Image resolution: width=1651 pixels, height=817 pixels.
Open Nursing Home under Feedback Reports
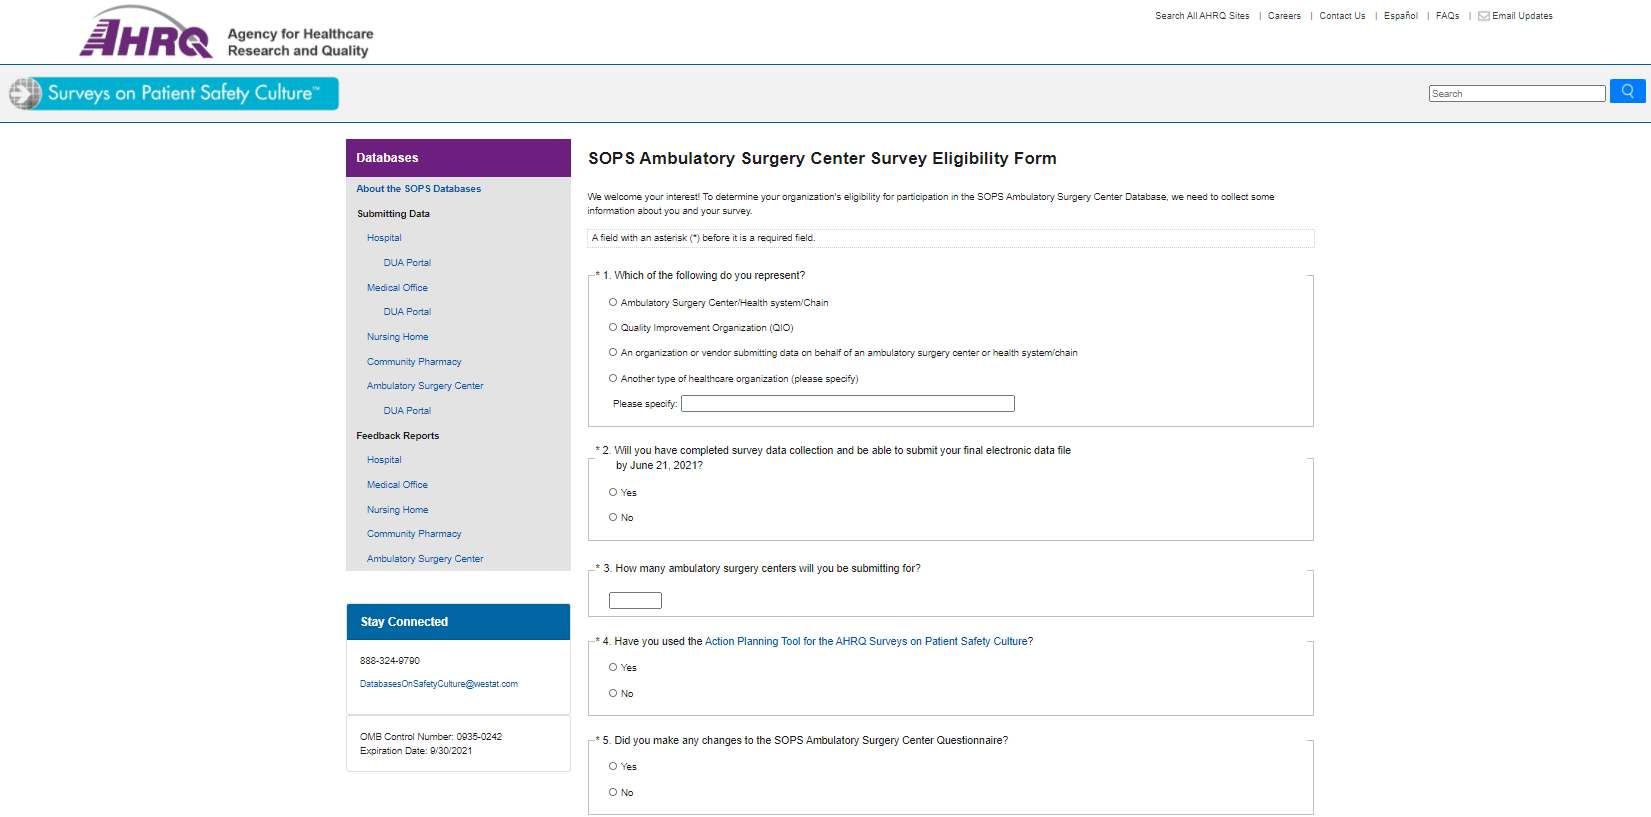click(x=397, y=510)
